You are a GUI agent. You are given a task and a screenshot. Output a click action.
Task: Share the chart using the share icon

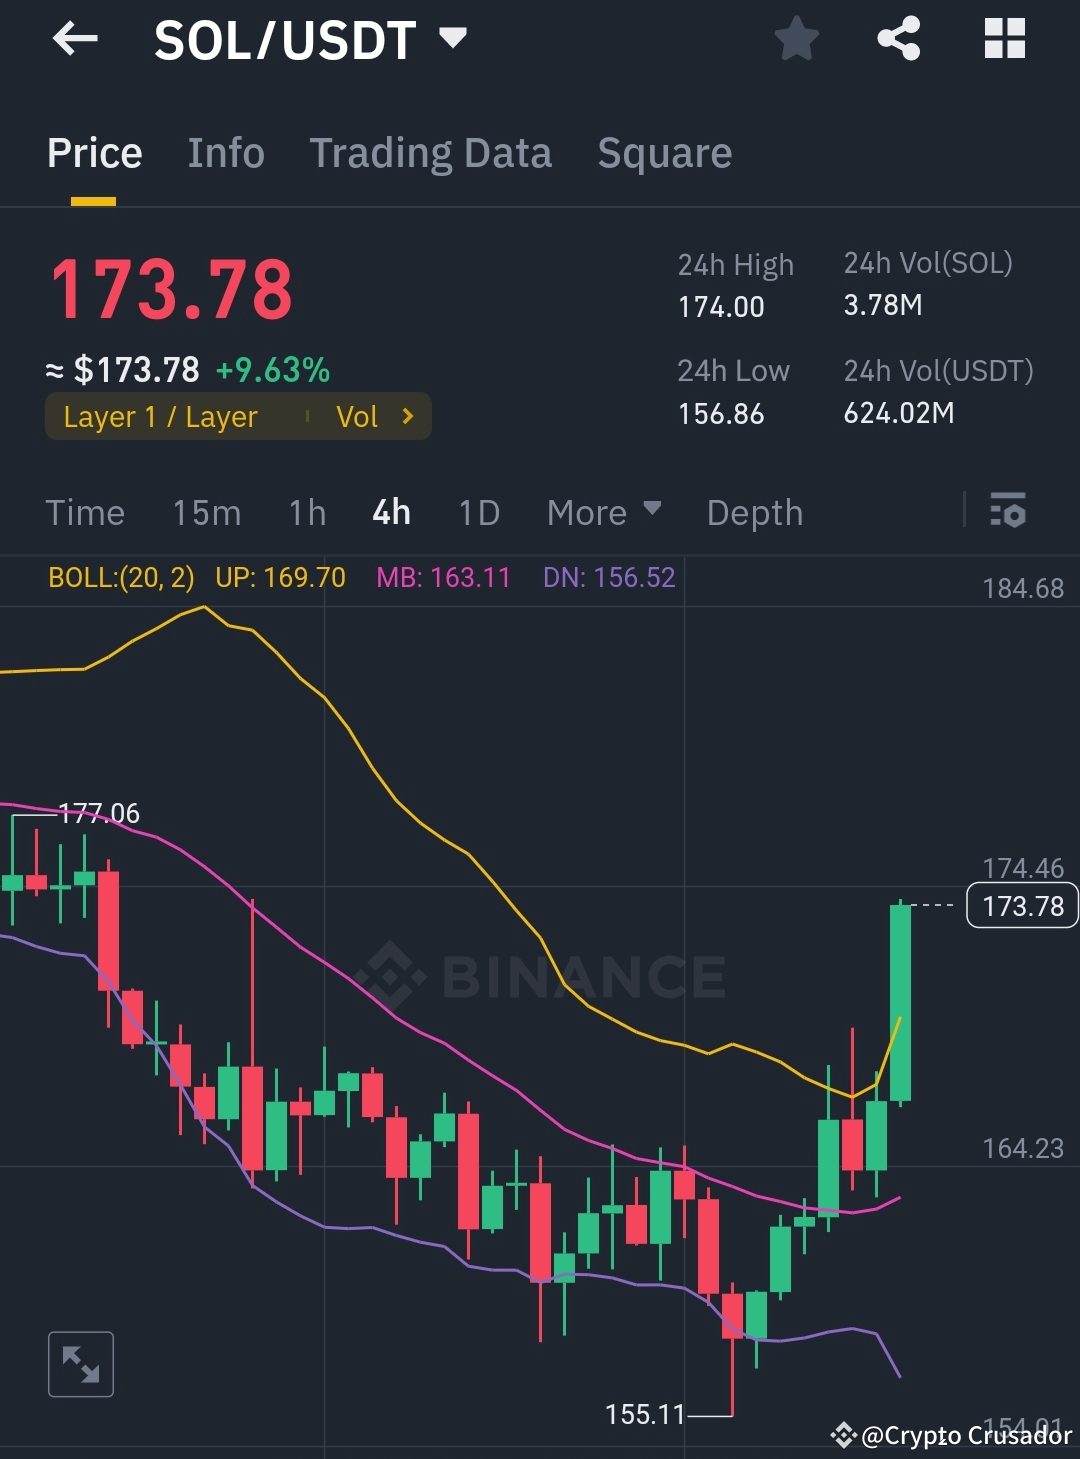[x=898, y=39]
